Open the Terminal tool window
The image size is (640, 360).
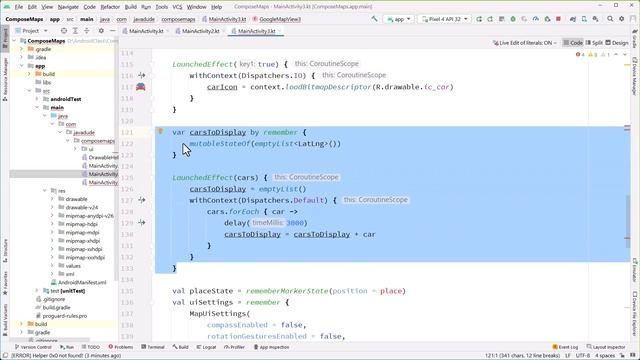(153, 347)
